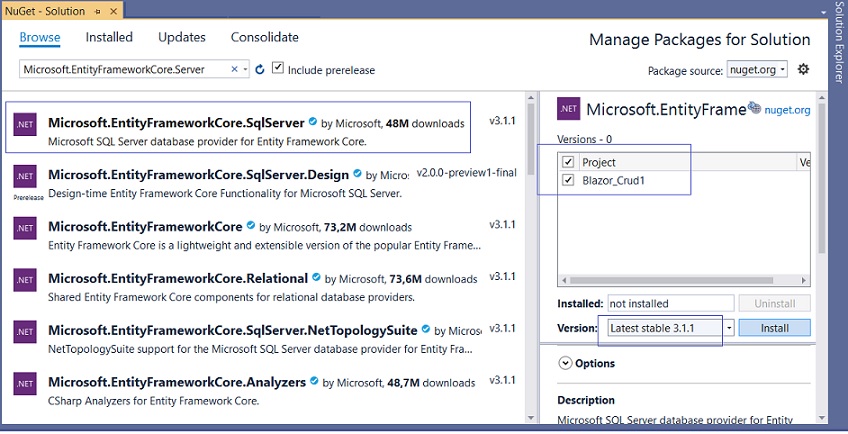This screenshot has height=434, width=848.
Task: Click the Installed 'not installed' field
Action: 671,304
